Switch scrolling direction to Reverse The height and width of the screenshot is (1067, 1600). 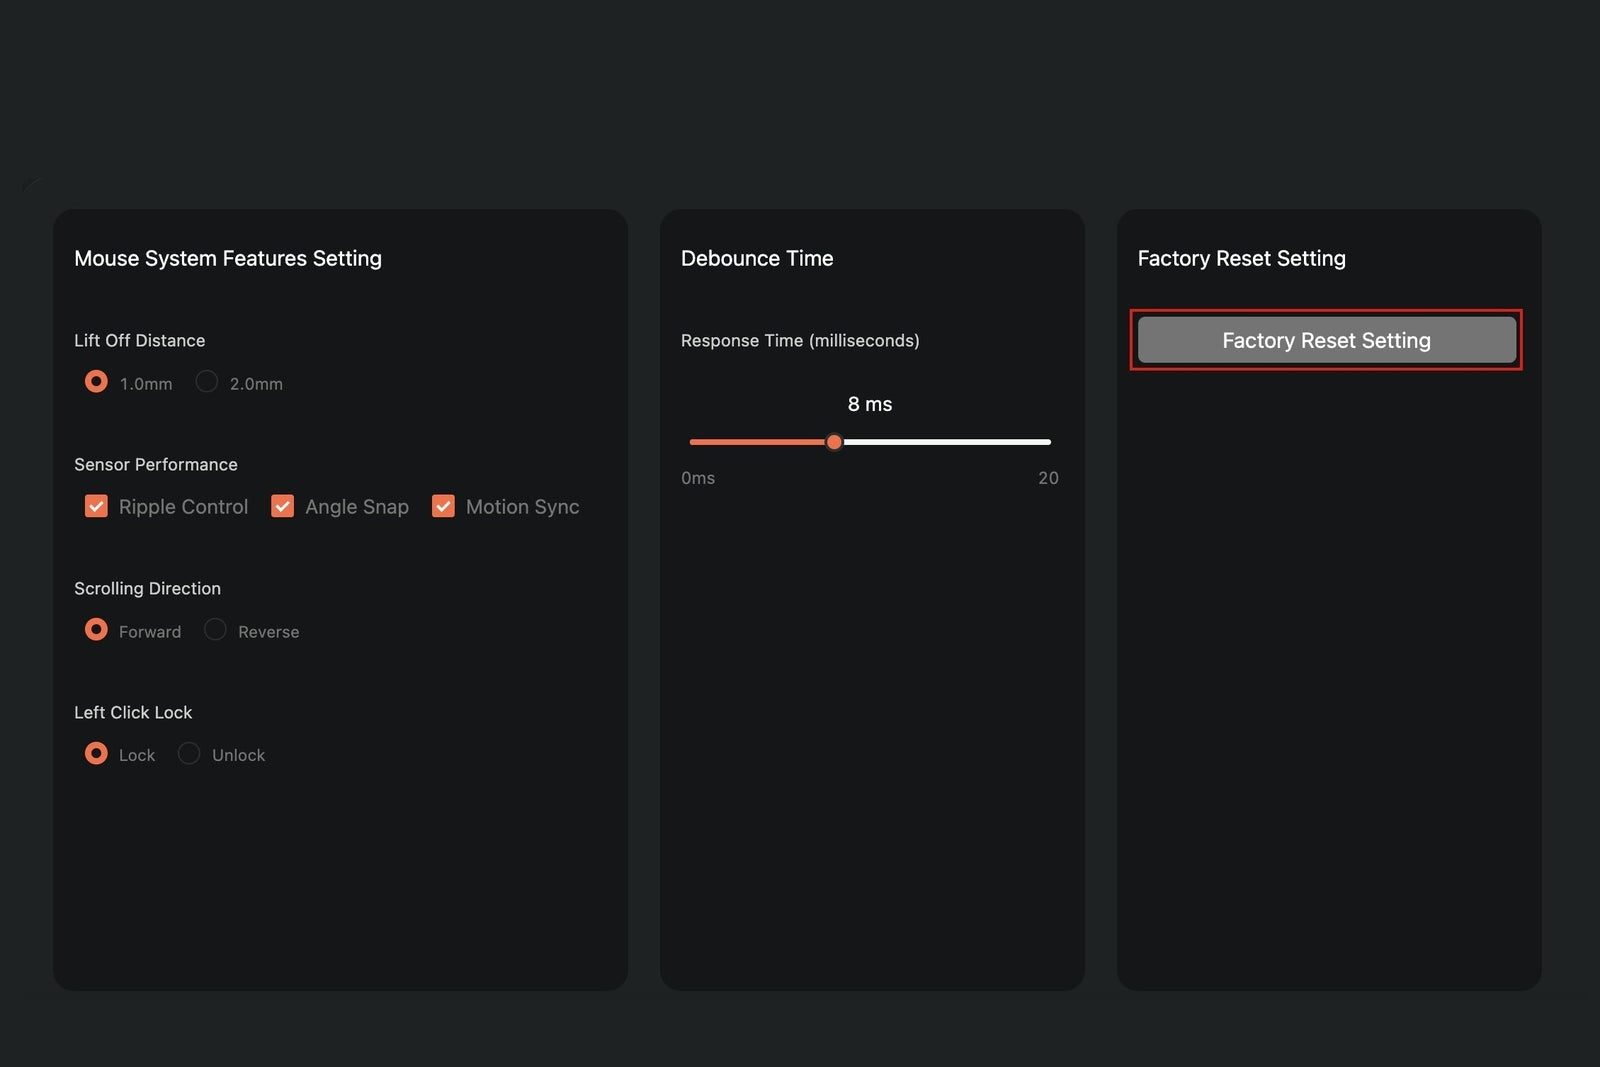(214, 629)
